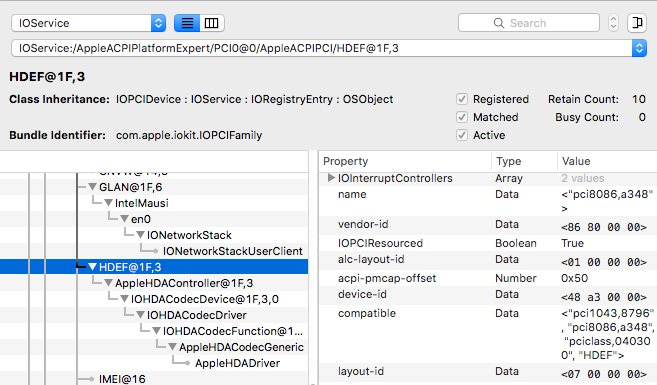Select the IMEI@16 entry
This screenshot has width=657, height=385.
point(122,379)
